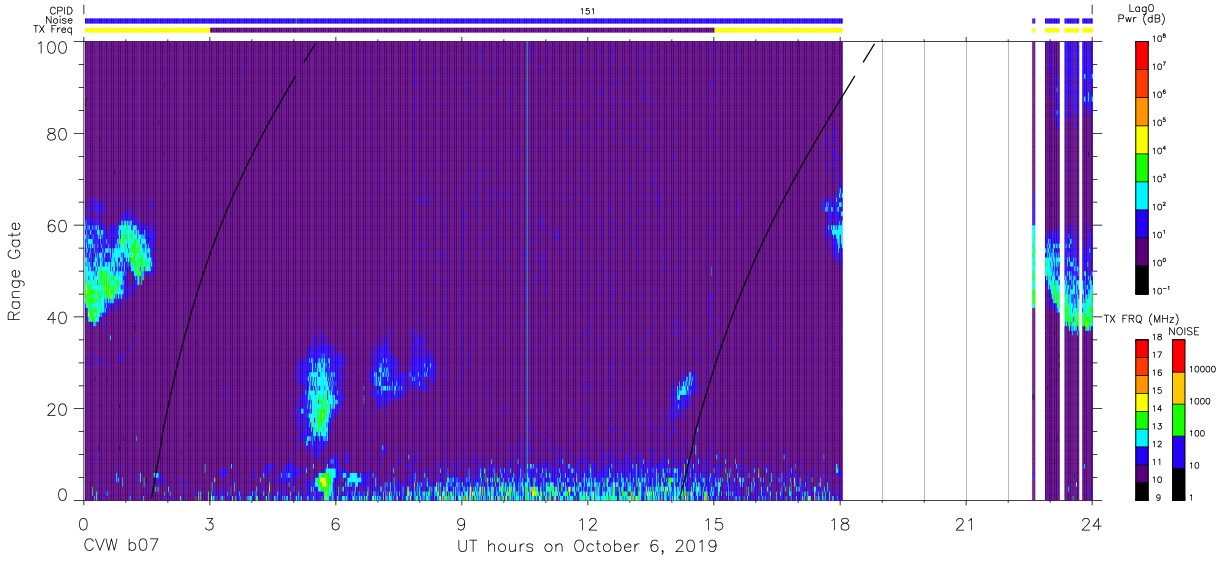1228x567 pixels.
Task: Select the purple 10-11 MHz frequency swatch
Action: pyautogui.click(x=1141, y=472)
